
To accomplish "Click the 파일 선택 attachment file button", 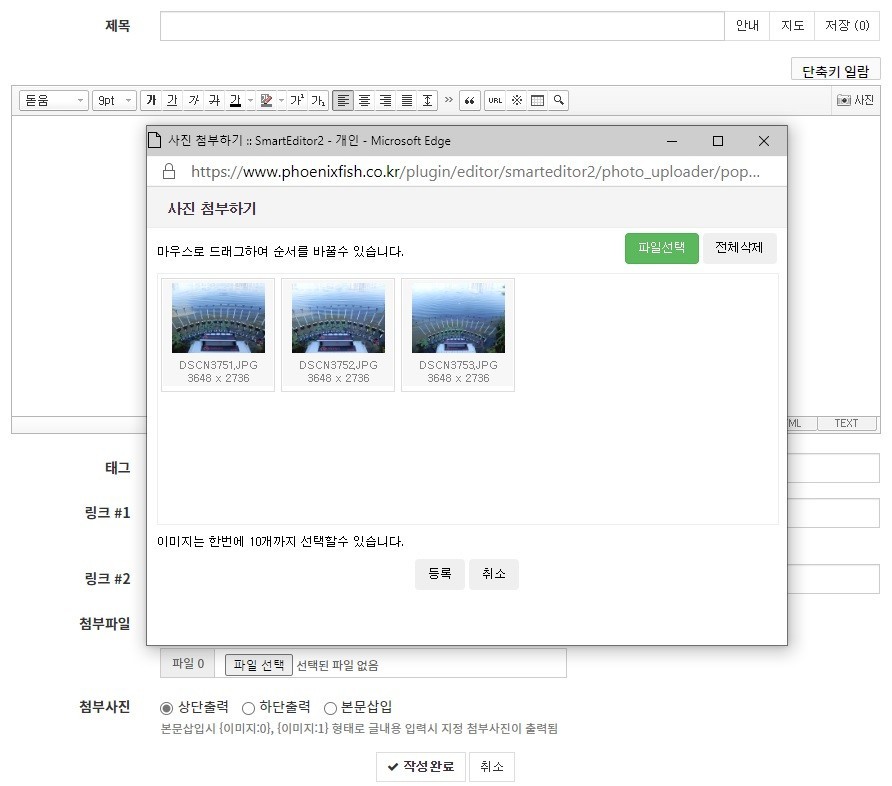I will [x=259, y=664].
